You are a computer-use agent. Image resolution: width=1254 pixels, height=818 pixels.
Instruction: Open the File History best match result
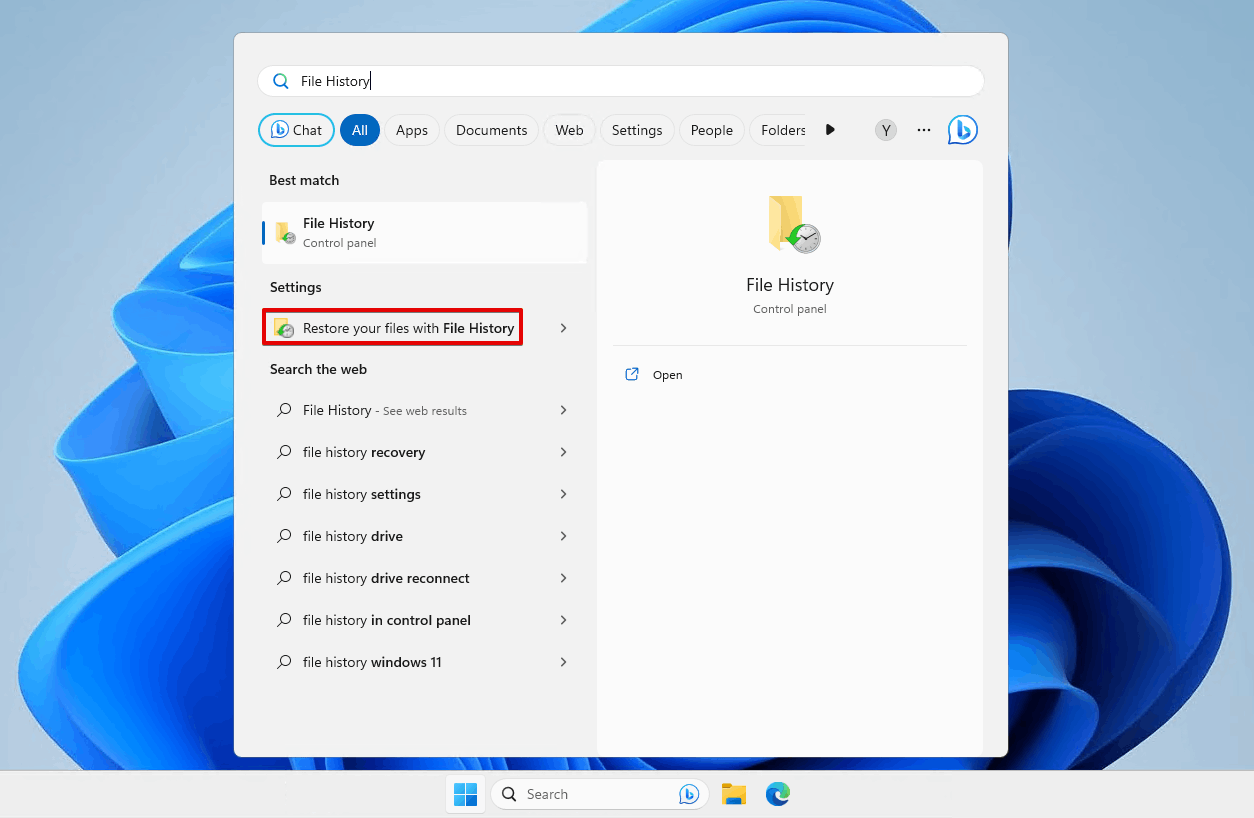tap(424, 232)
